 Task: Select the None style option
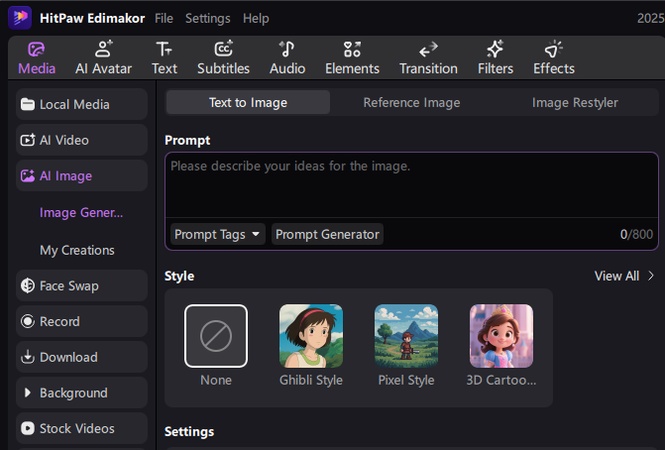(216, 336)
